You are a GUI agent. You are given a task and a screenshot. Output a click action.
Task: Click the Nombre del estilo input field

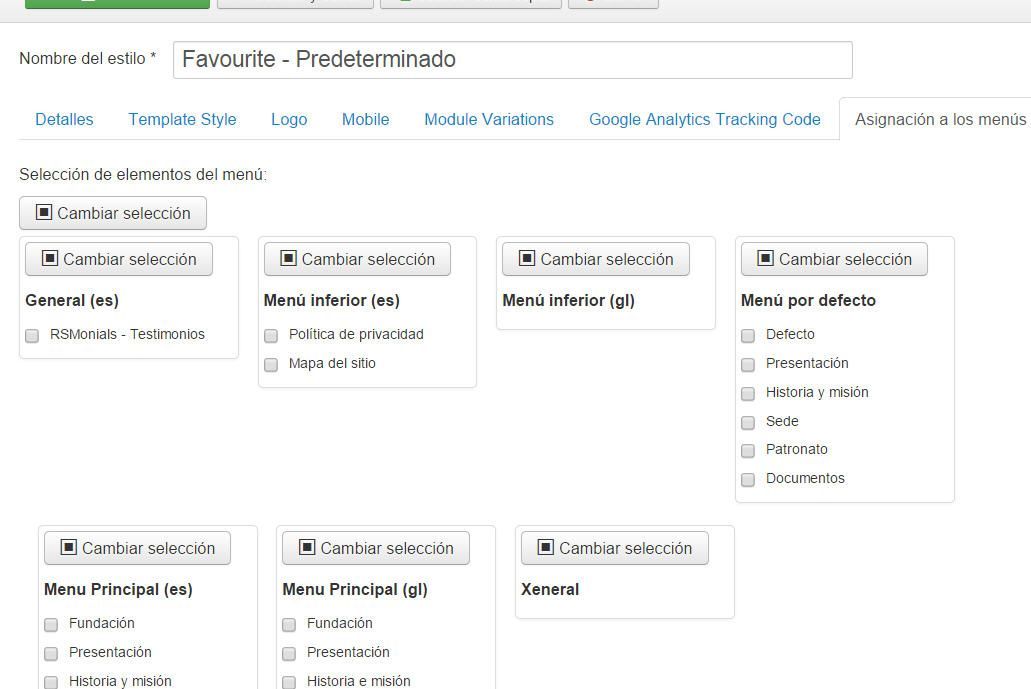point(513,60)
